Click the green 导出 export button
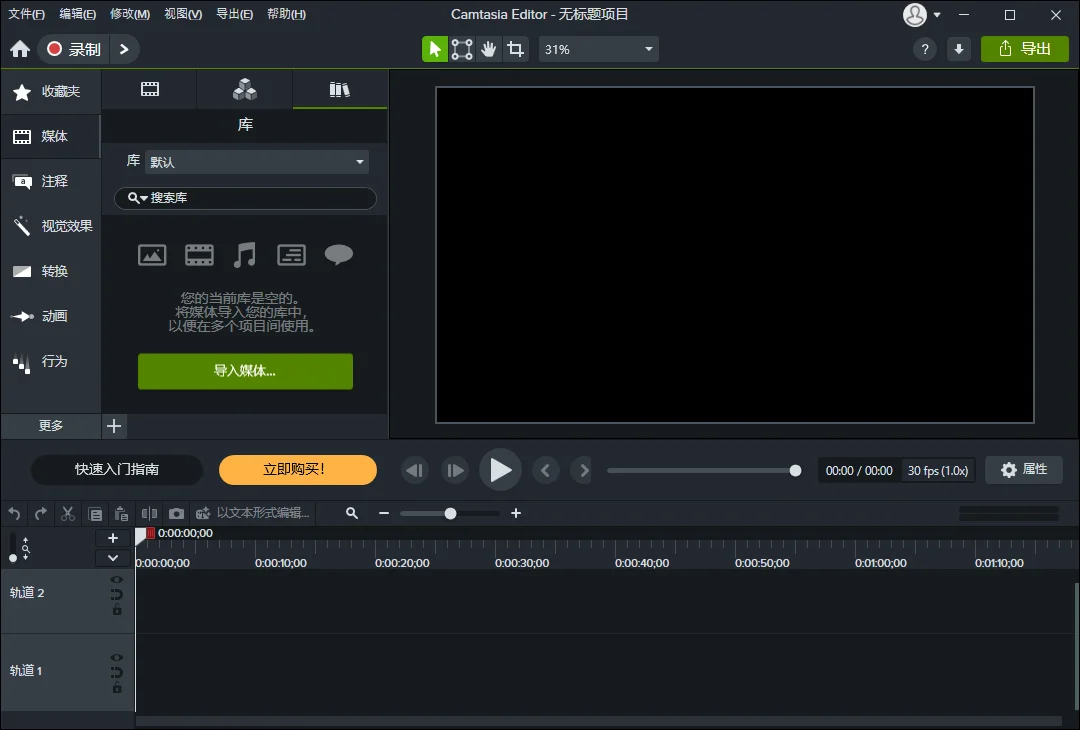Screen dimensions: 1080x730 [1025, 49]
